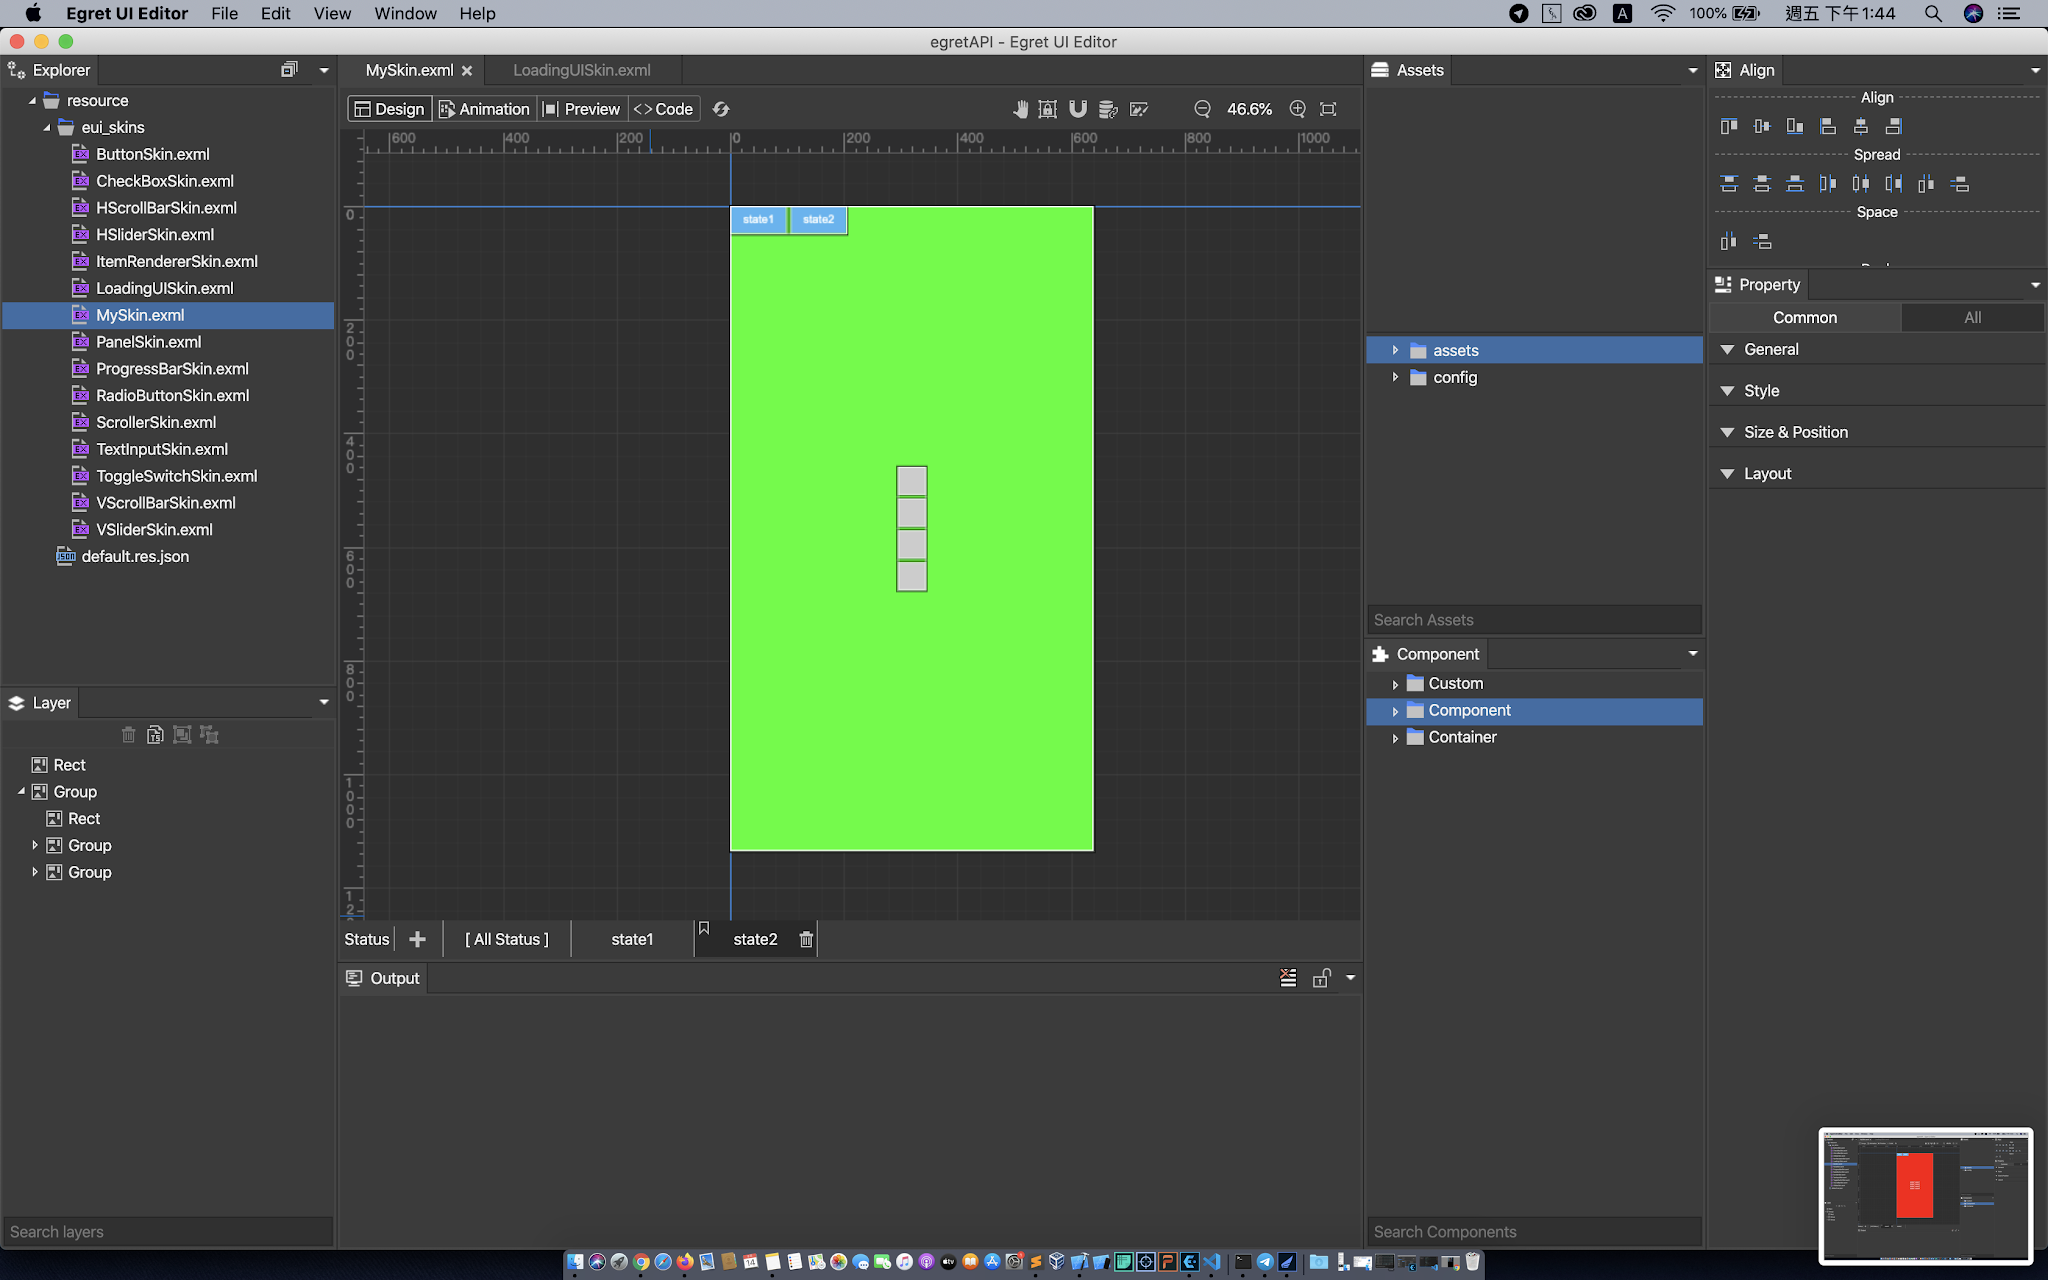Delete state2 with the trash icon
The height and width of the screenshot is (1280, 2048).
806,939
